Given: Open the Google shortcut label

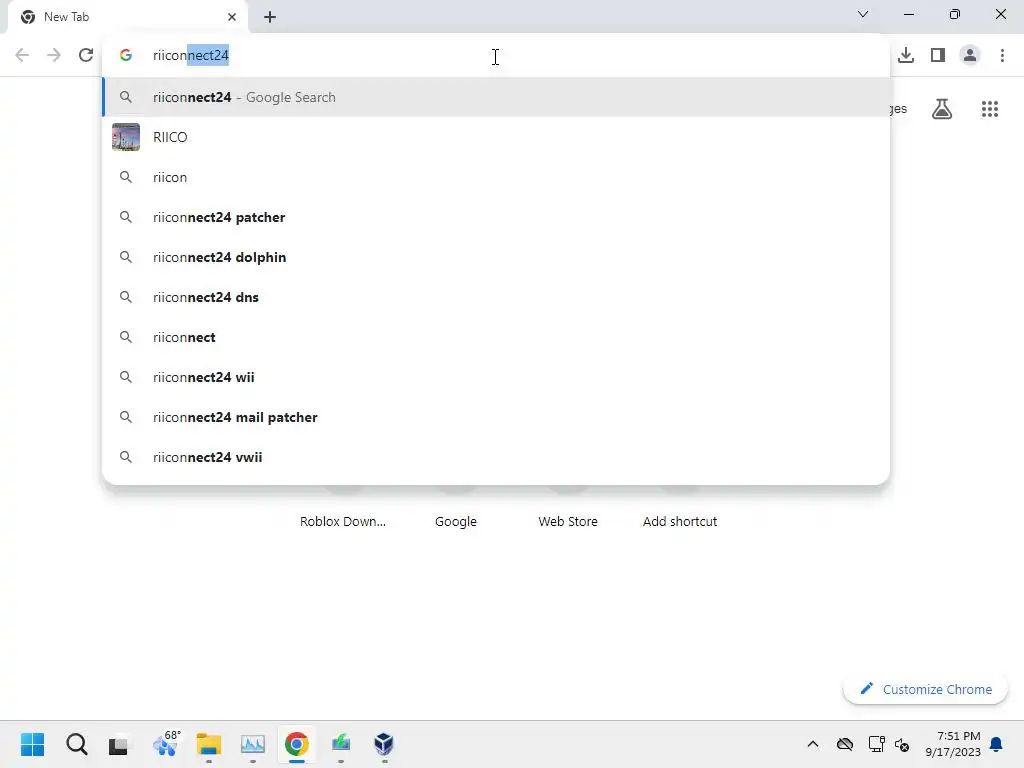Looking at the screenshot, I should 456,521.
